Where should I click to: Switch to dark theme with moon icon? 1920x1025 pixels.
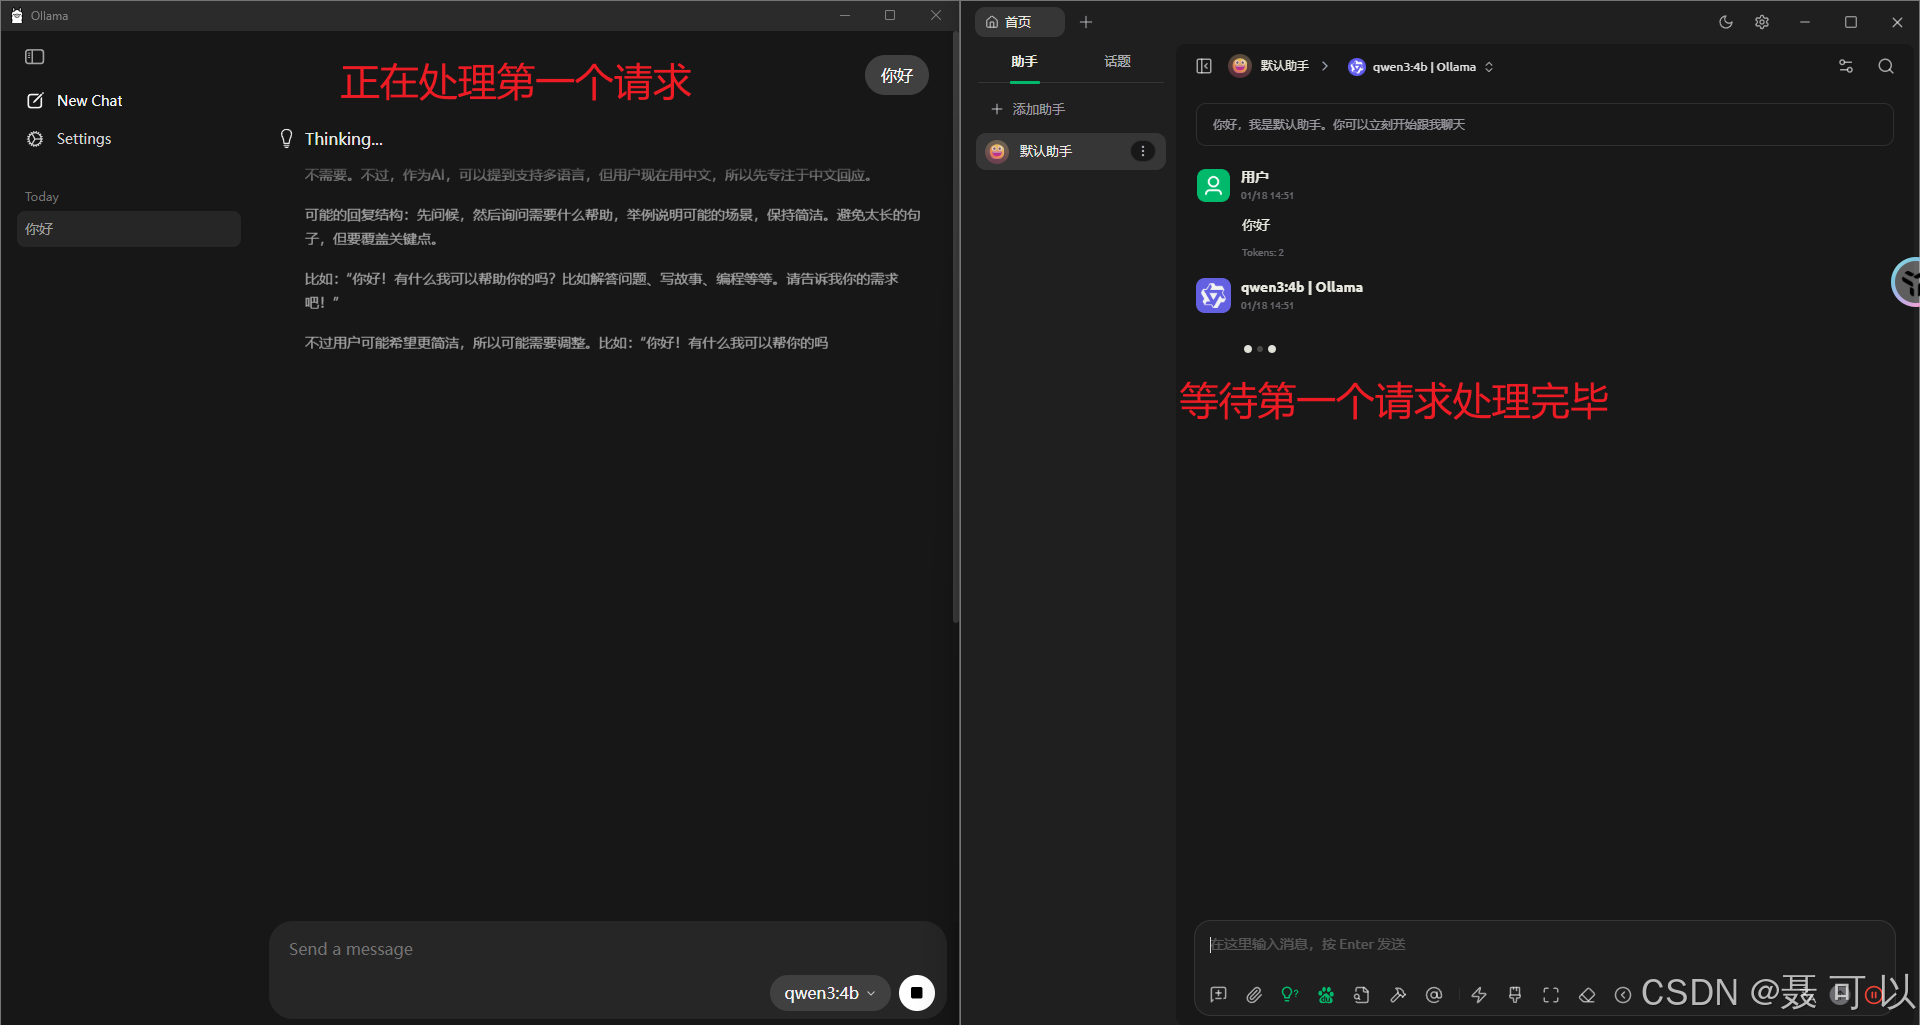coord(1726,22)
